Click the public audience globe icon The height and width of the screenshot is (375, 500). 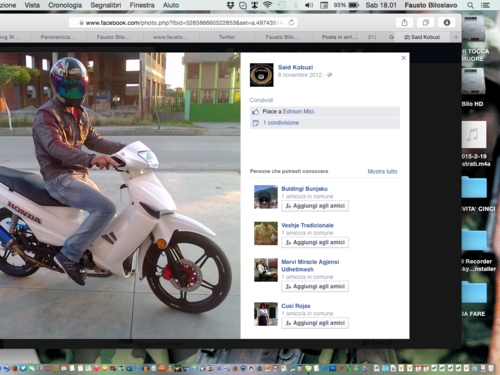(x=330, y=75)
